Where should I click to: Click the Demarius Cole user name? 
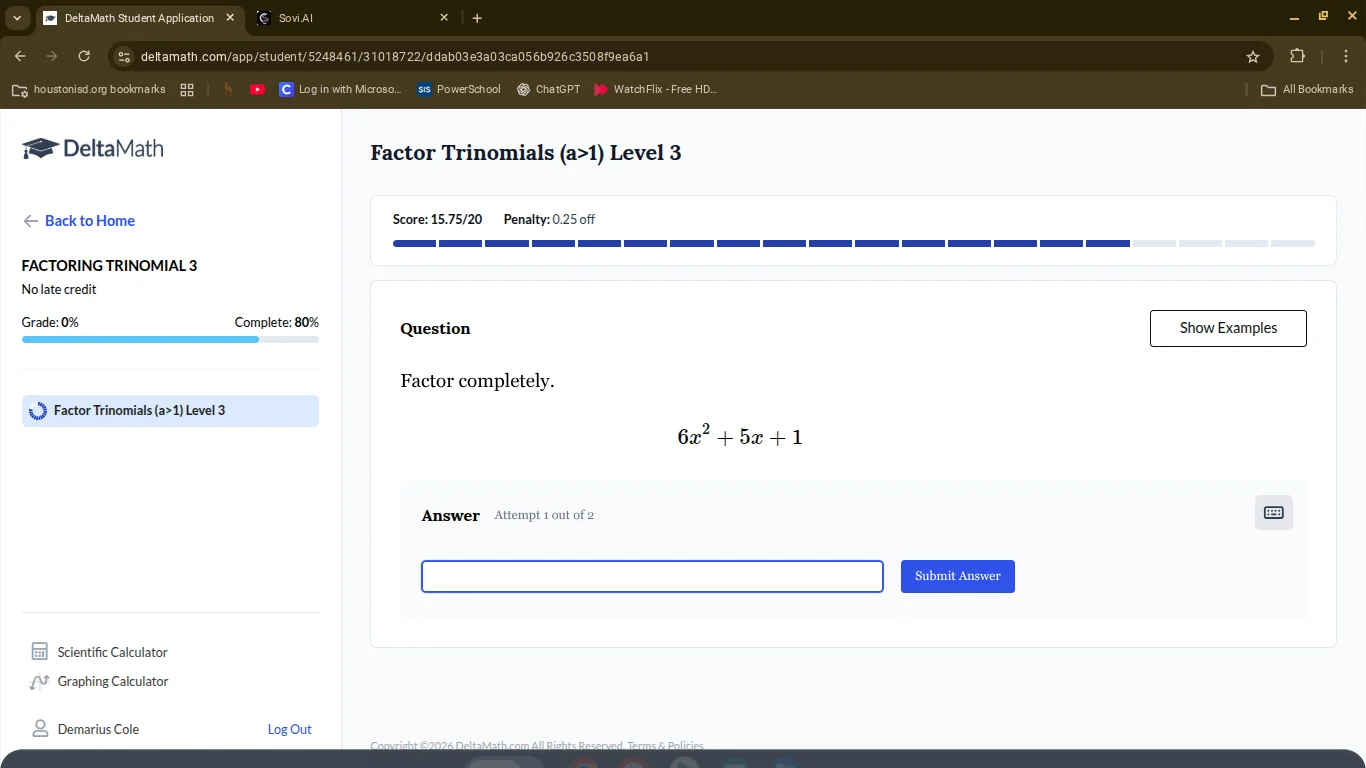98,729
